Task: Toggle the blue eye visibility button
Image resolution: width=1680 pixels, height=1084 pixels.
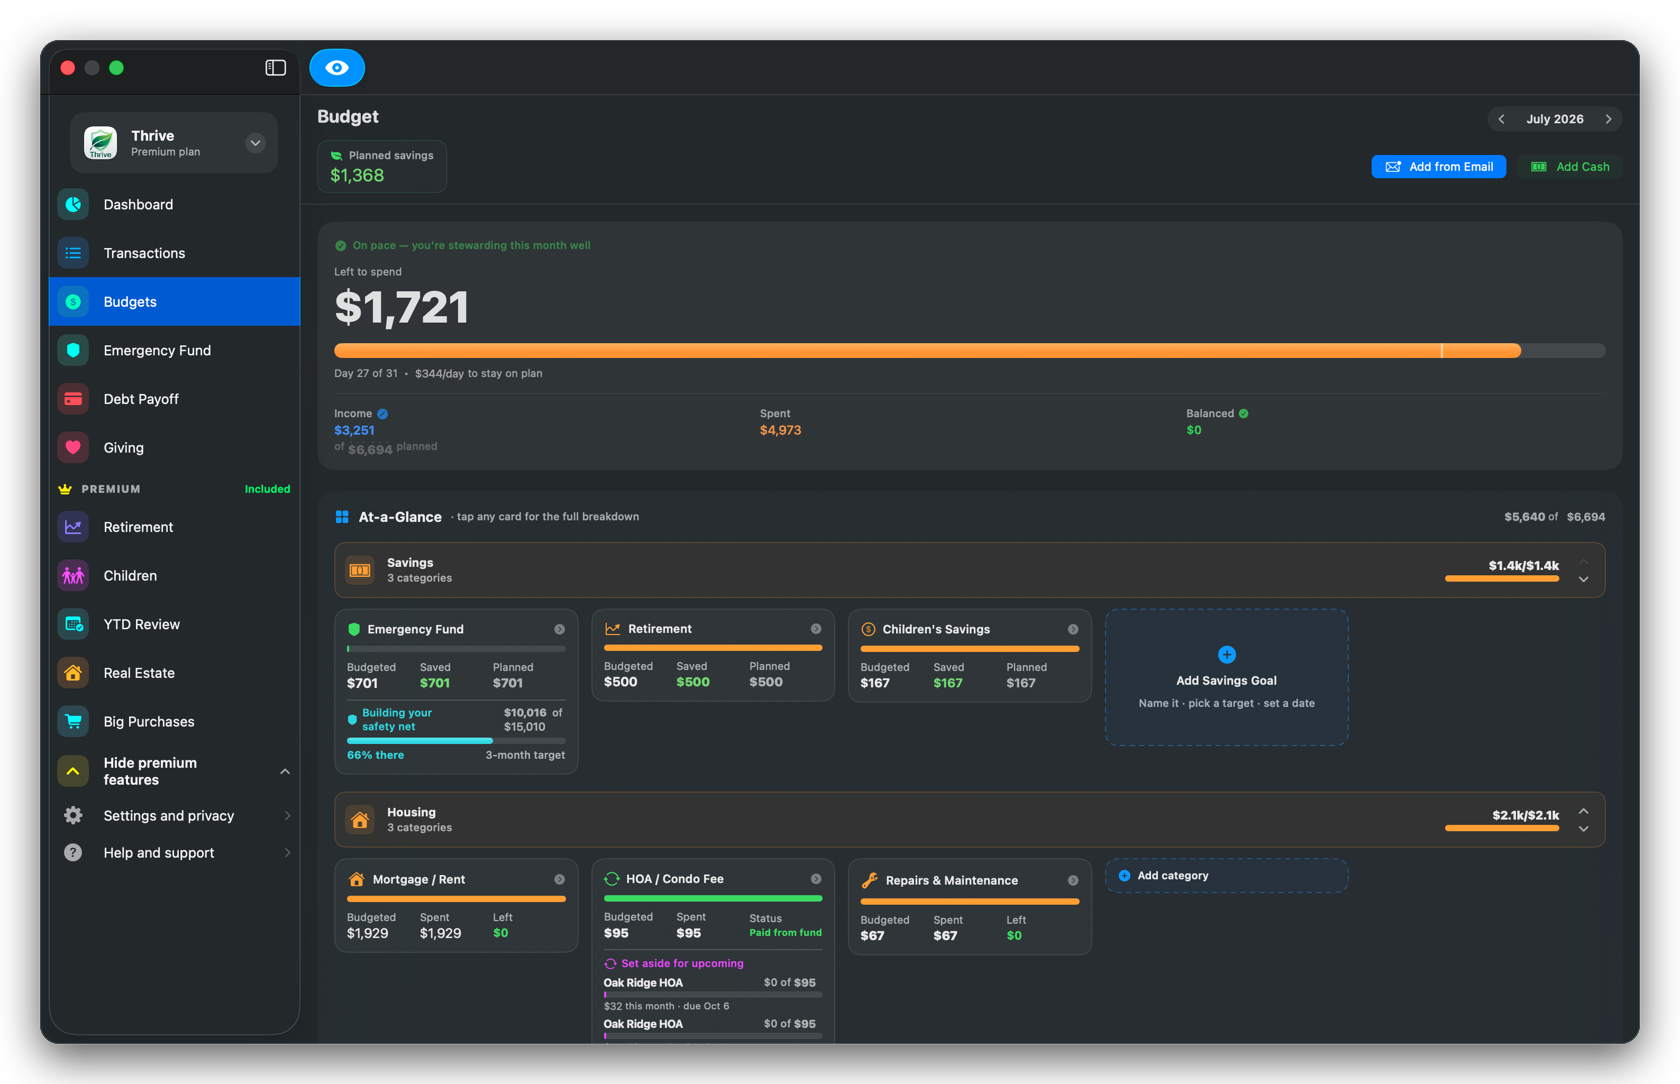Action: tap(337, 68)
